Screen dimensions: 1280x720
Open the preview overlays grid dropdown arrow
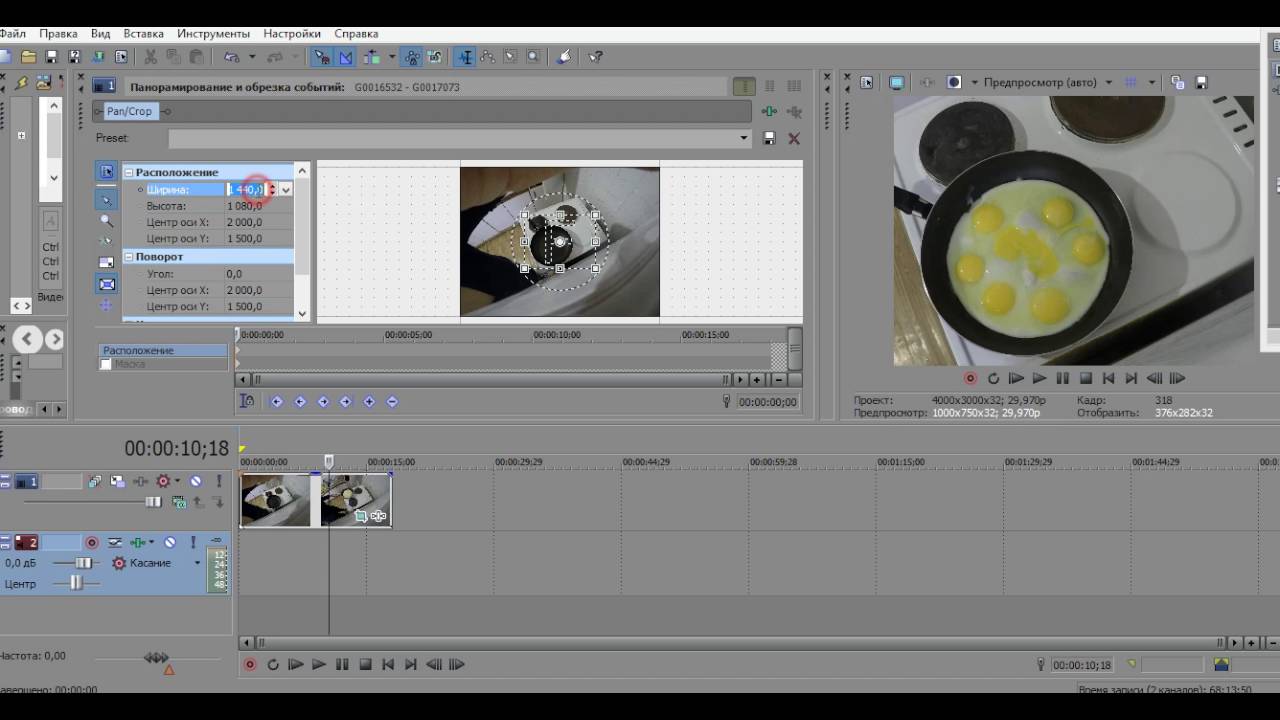pyautogui.click(x=1152, y=82)
